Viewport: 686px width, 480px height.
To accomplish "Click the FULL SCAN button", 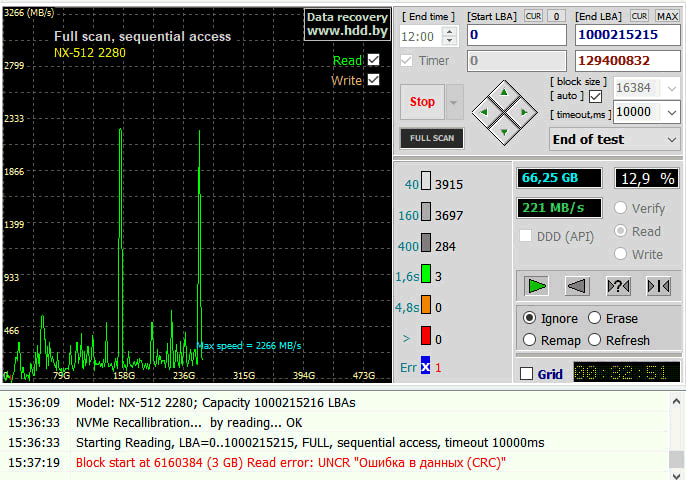I will (x=432, y=138).
